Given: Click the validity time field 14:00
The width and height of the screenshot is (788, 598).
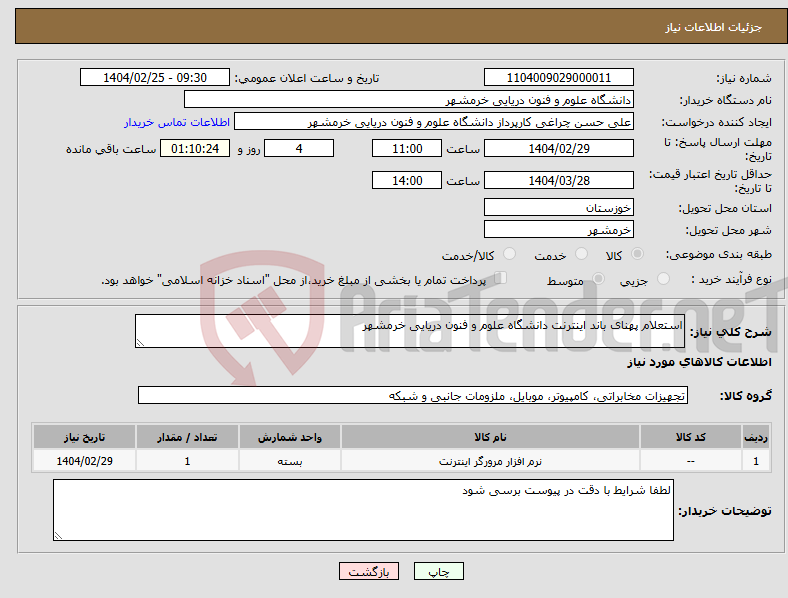Looking at the screenshot, I should click(407, 180).
